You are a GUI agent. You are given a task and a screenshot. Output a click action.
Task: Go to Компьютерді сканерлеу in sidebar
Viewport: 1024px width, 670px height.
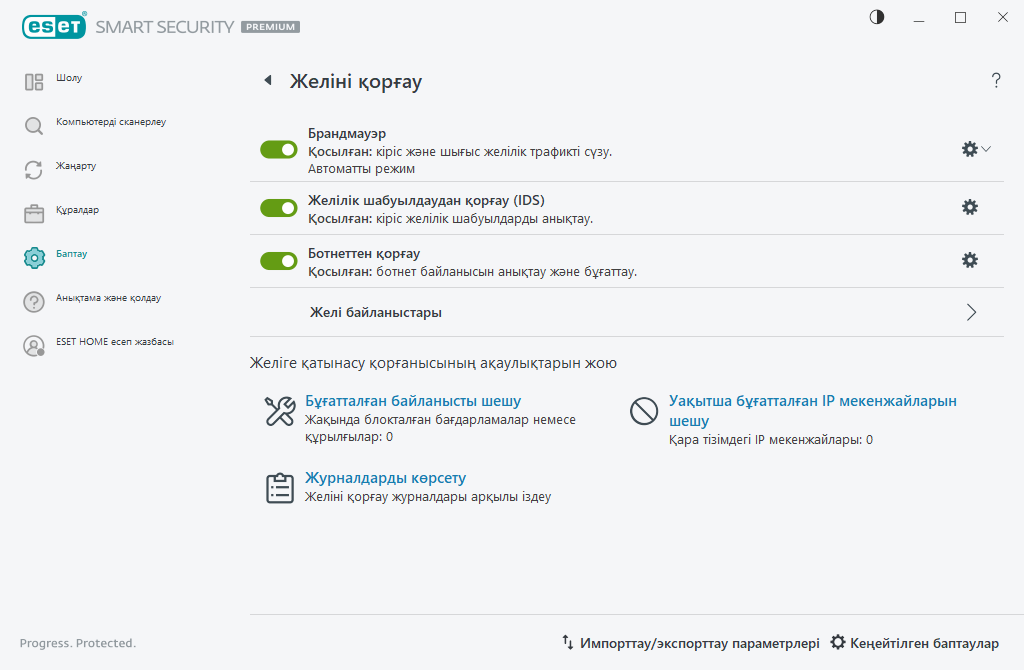tap(110, 122)
